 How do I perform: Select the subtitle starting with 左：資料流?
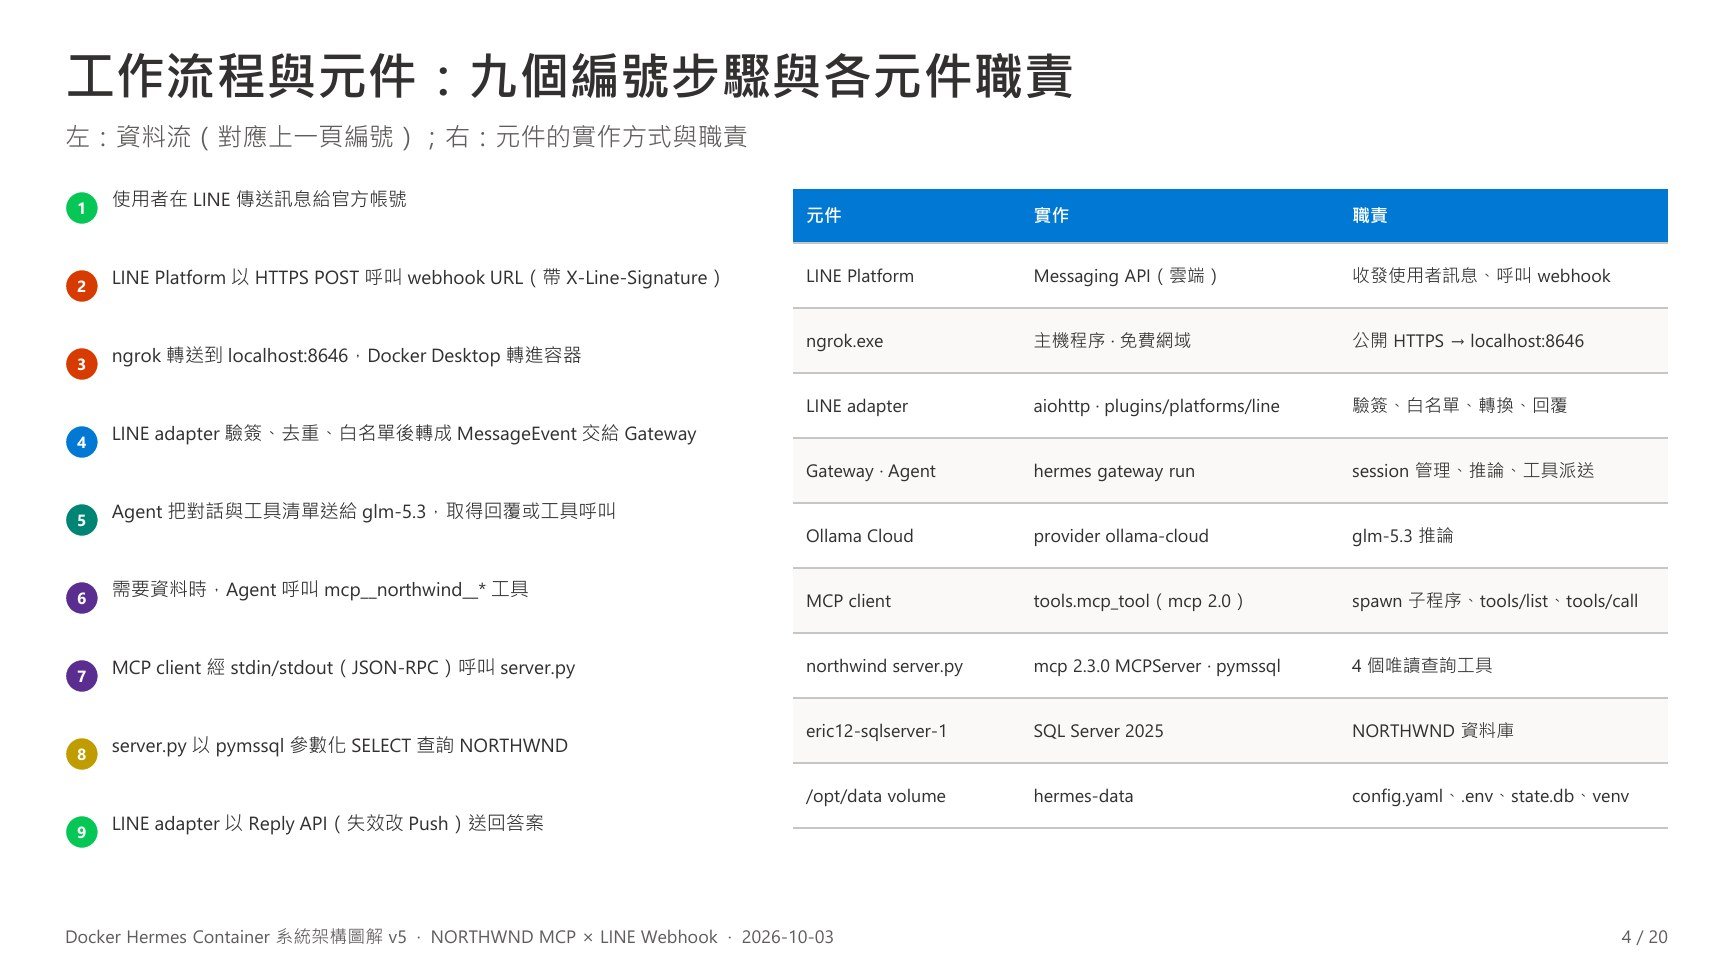(406, 137)
